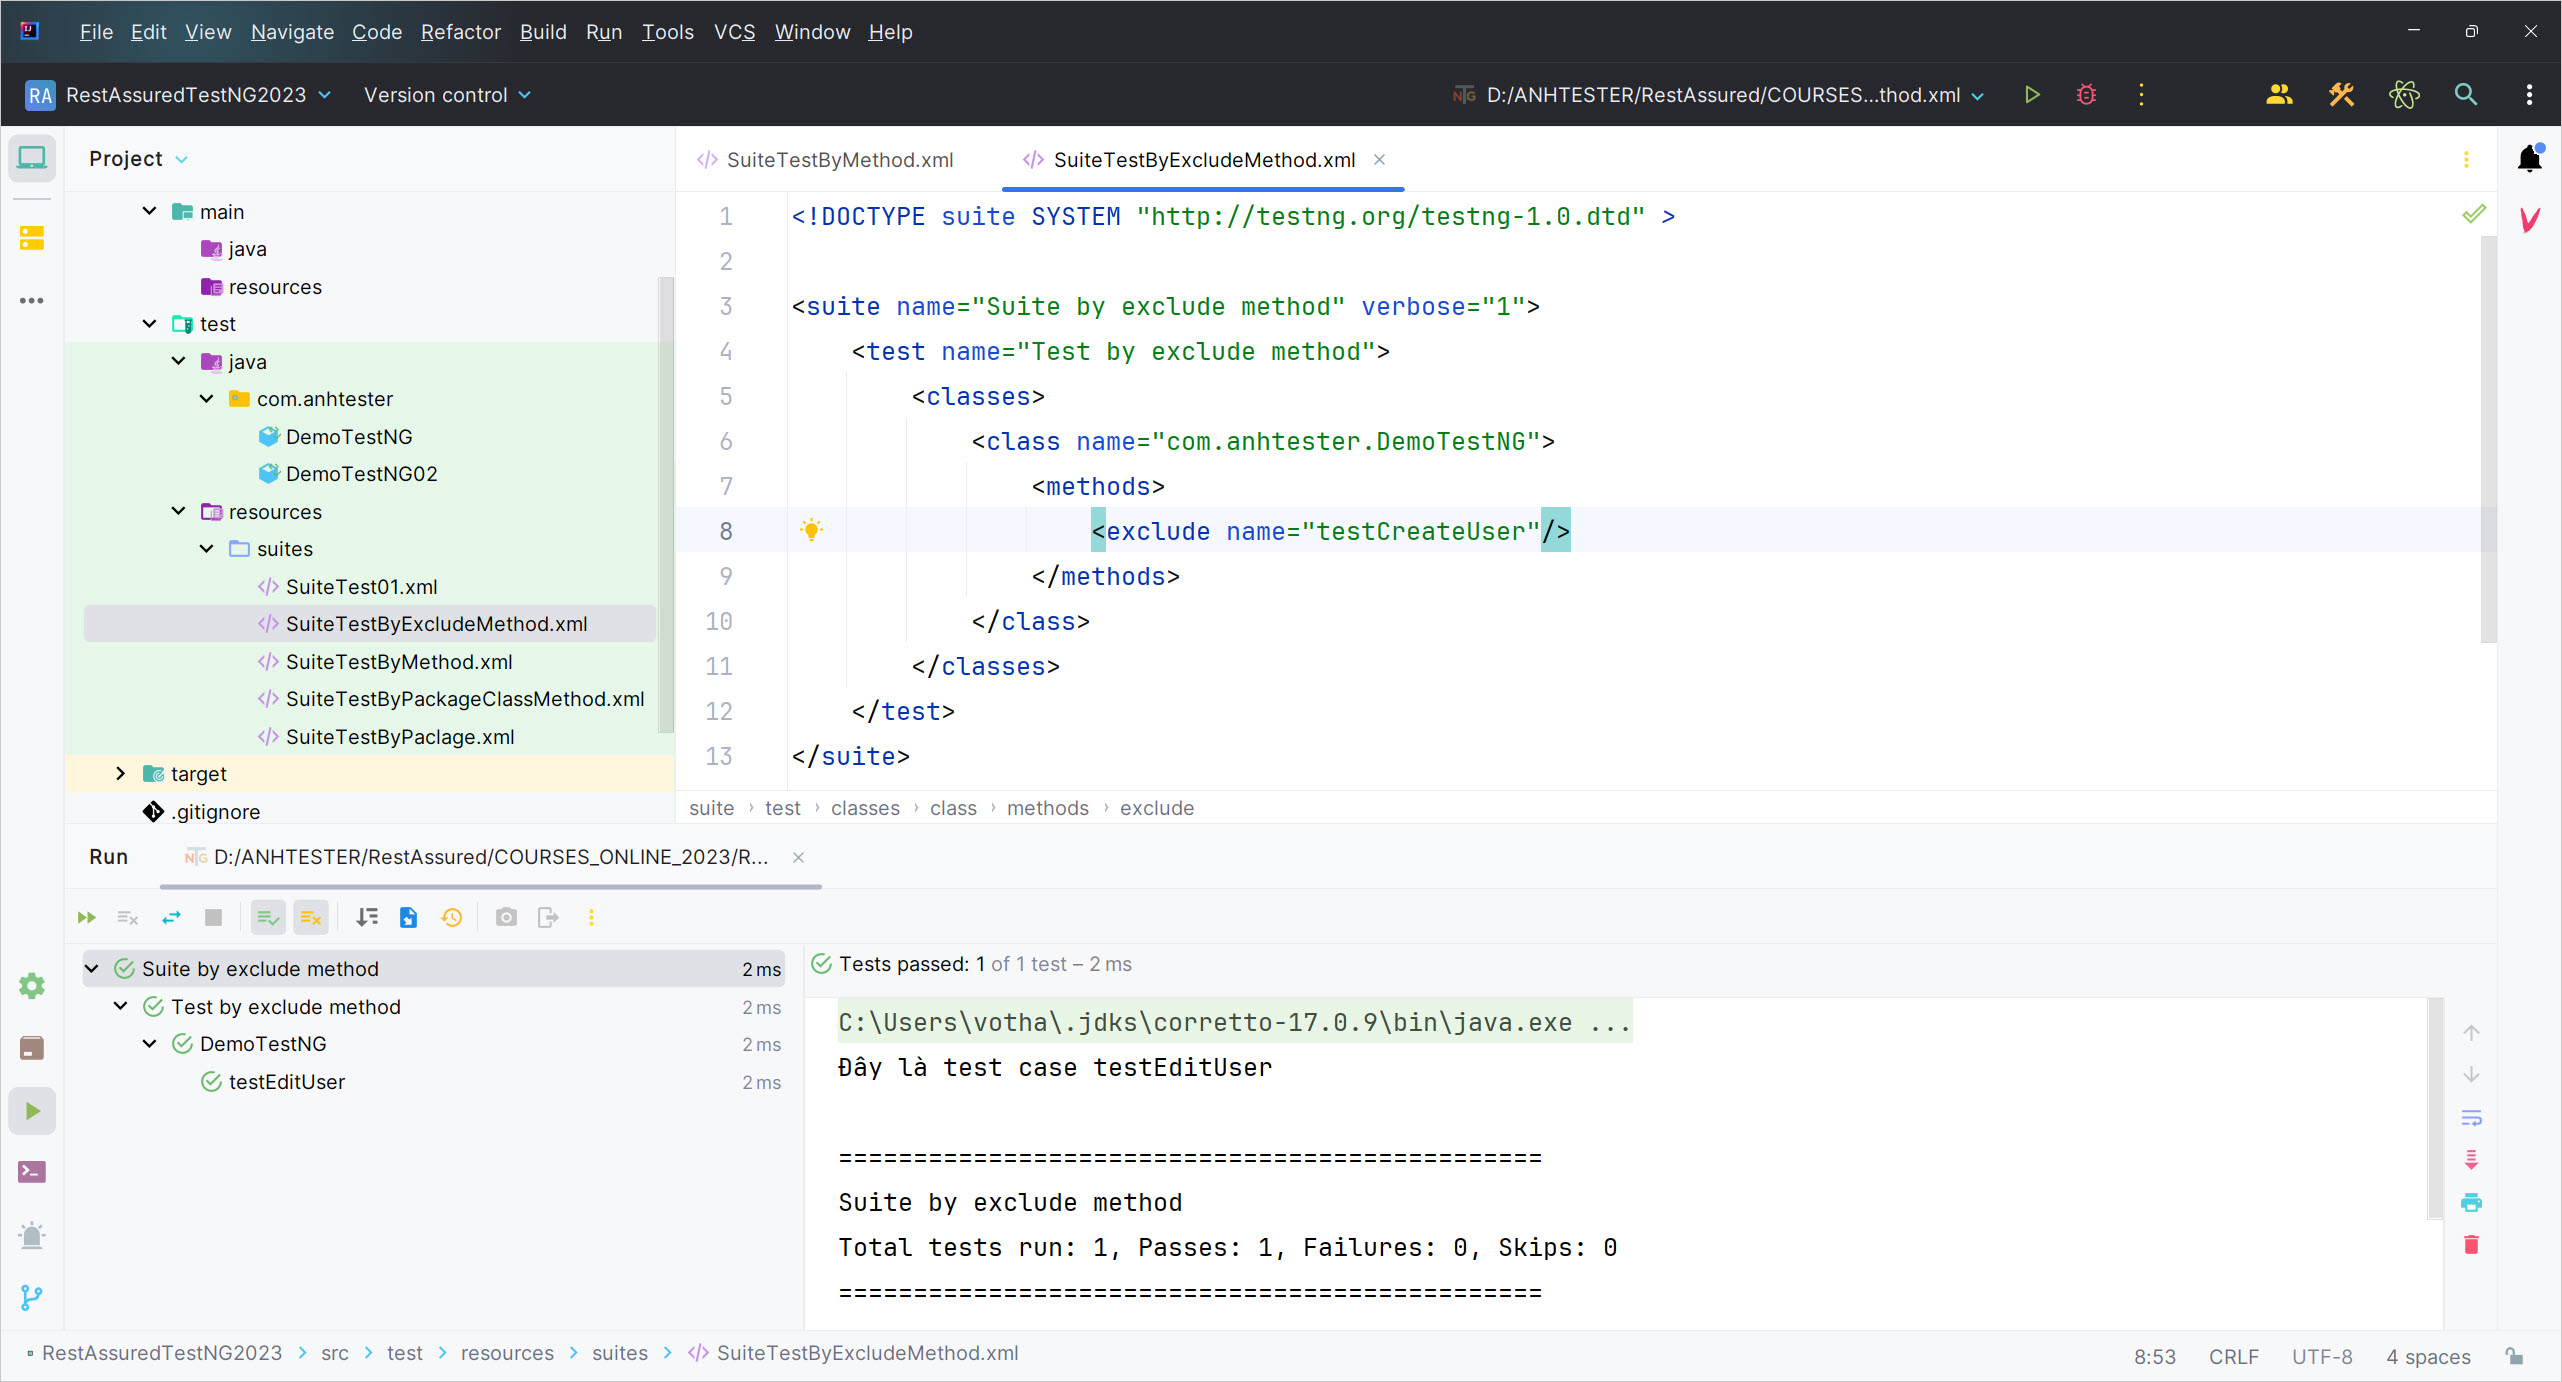Collapse the main folder
Screen dimensions: 2562x1382
(x=149, y=211)
